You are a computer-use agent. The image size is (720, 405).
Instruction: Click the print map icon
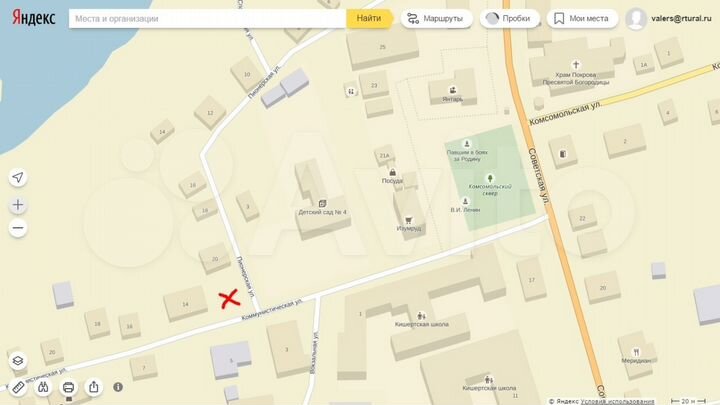[68, 387]
